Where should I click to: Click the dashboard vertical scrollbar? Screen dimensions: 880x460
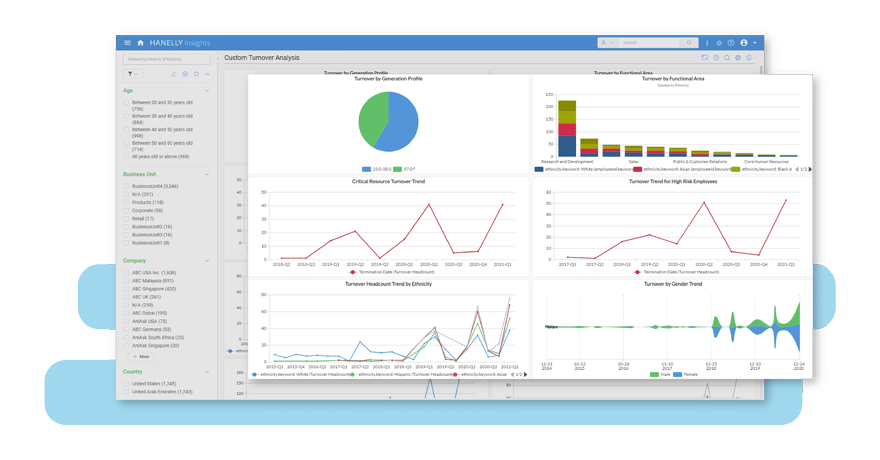click(x=762, y=70)
